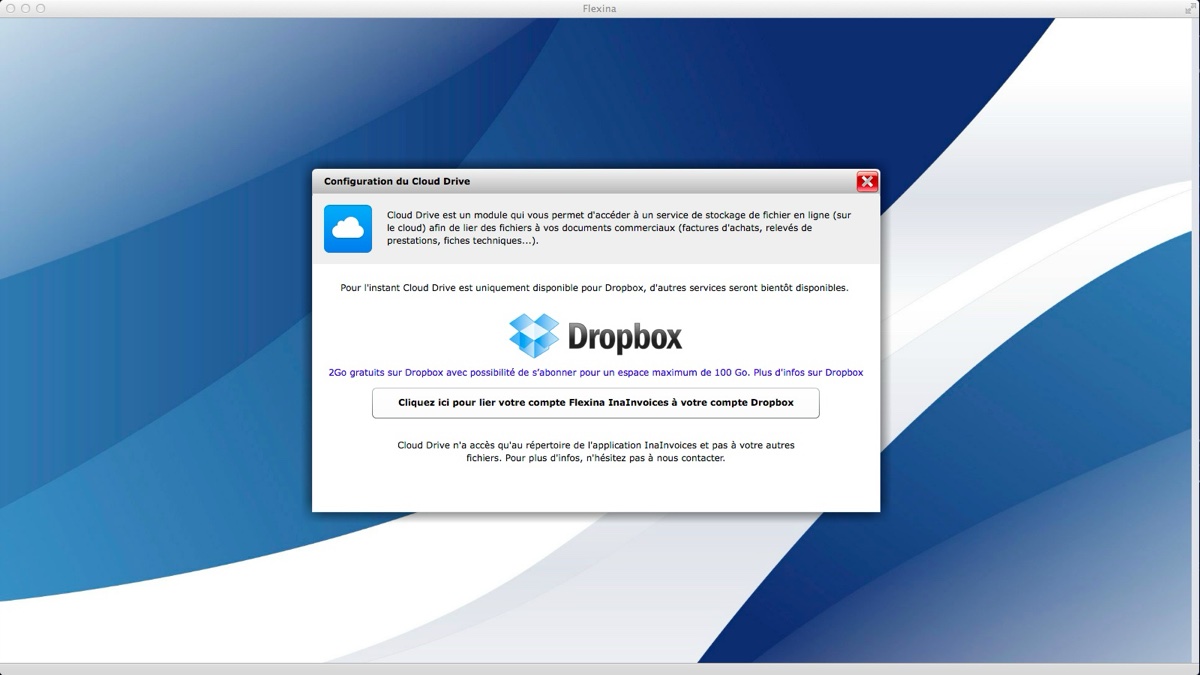The image size is (1200, 675).
Task: Click the text starting with Cloud Drive est un module
Action: click(620, 228)
